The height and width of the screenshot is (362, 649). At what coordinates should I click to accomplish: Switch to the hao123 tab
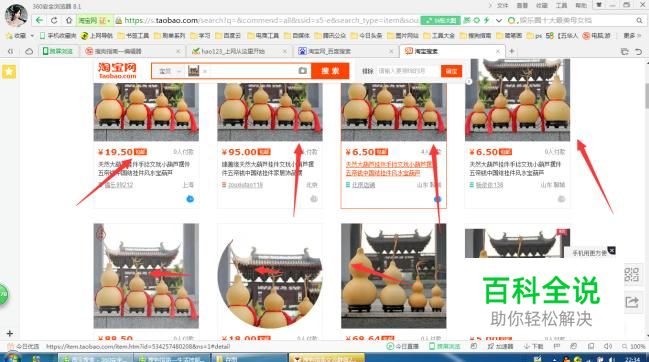click(x=238, y=51)
